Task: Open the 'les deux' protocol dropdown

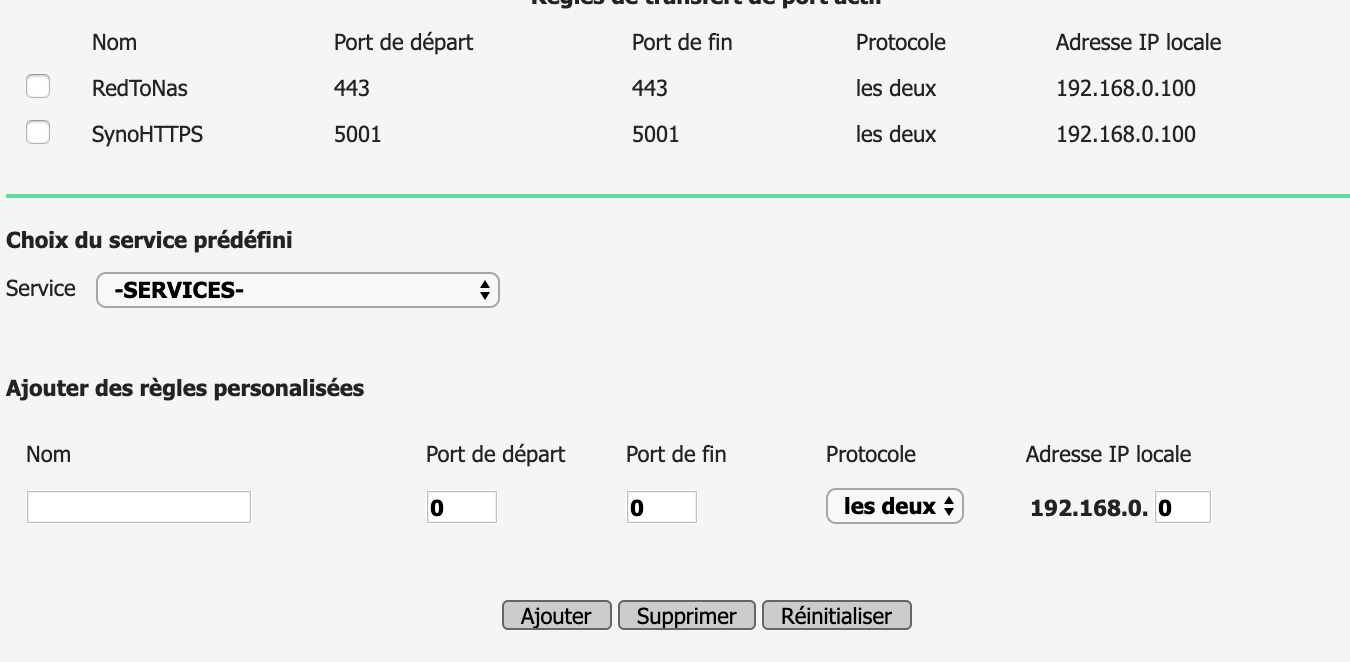Action: point(894,507)
